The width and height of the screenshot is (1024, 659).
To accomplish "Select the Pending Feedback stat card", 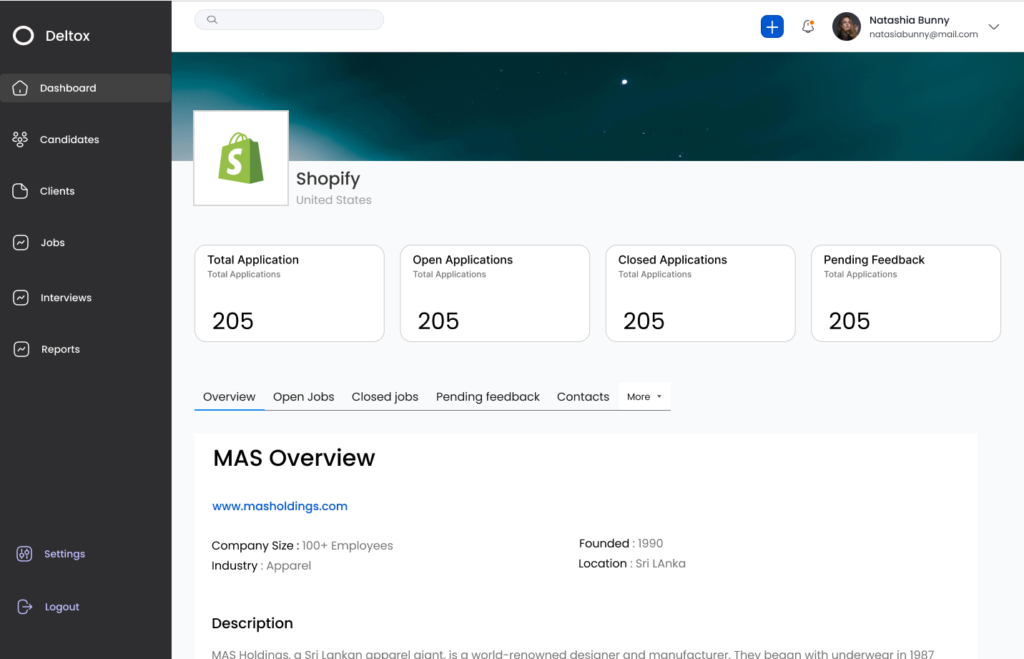I will [906, 293].
